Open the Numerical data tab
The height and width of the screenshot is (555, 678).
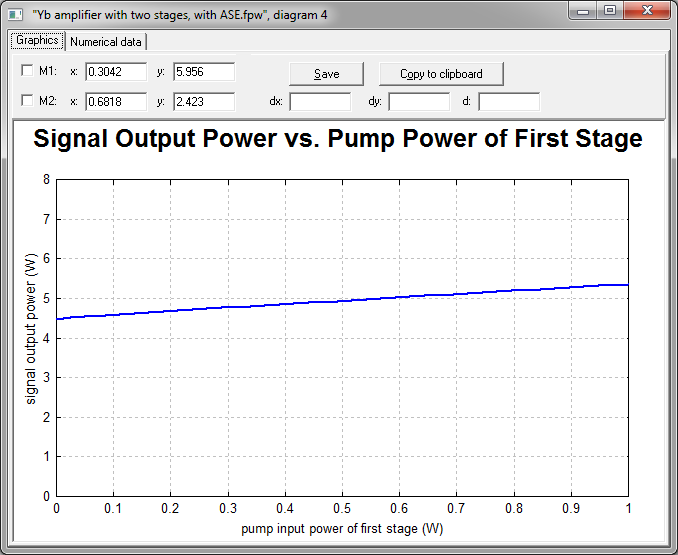[107, 42]
